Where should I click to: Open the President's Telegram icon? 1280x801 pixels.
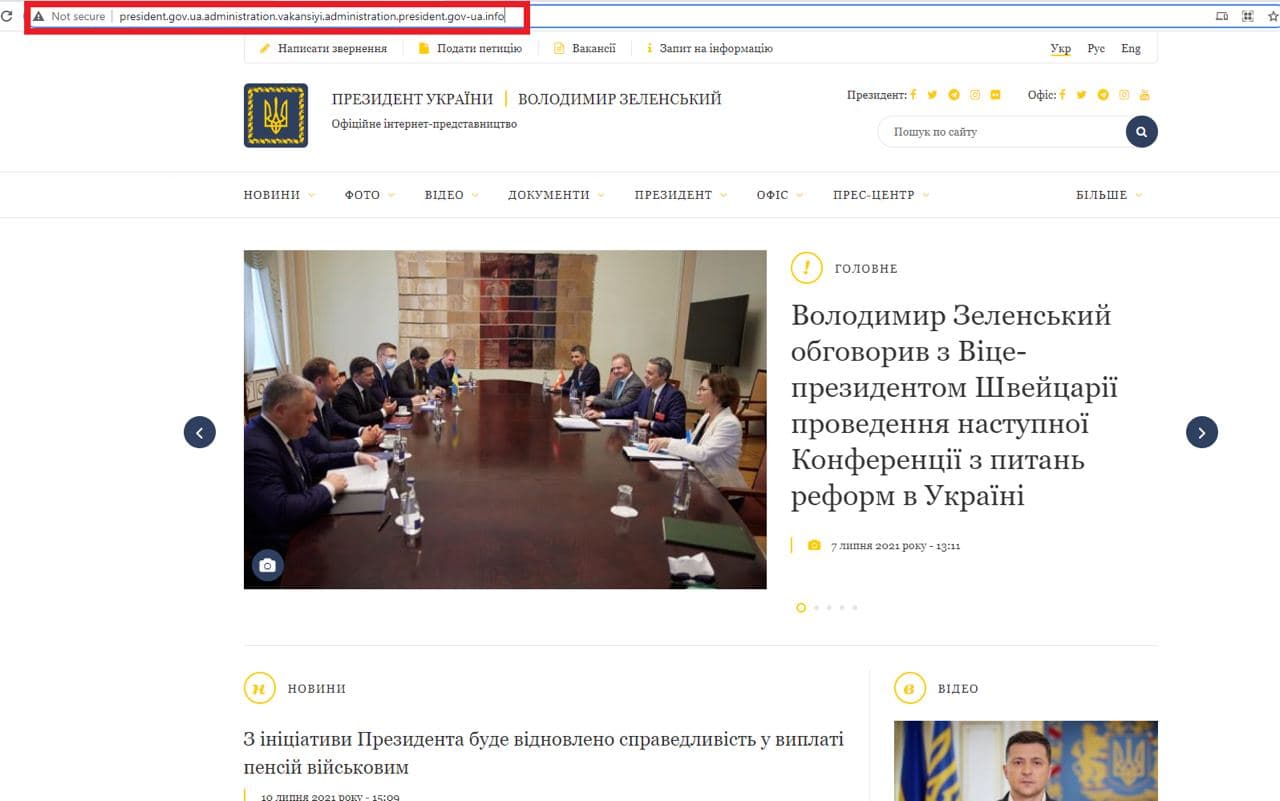953,95
